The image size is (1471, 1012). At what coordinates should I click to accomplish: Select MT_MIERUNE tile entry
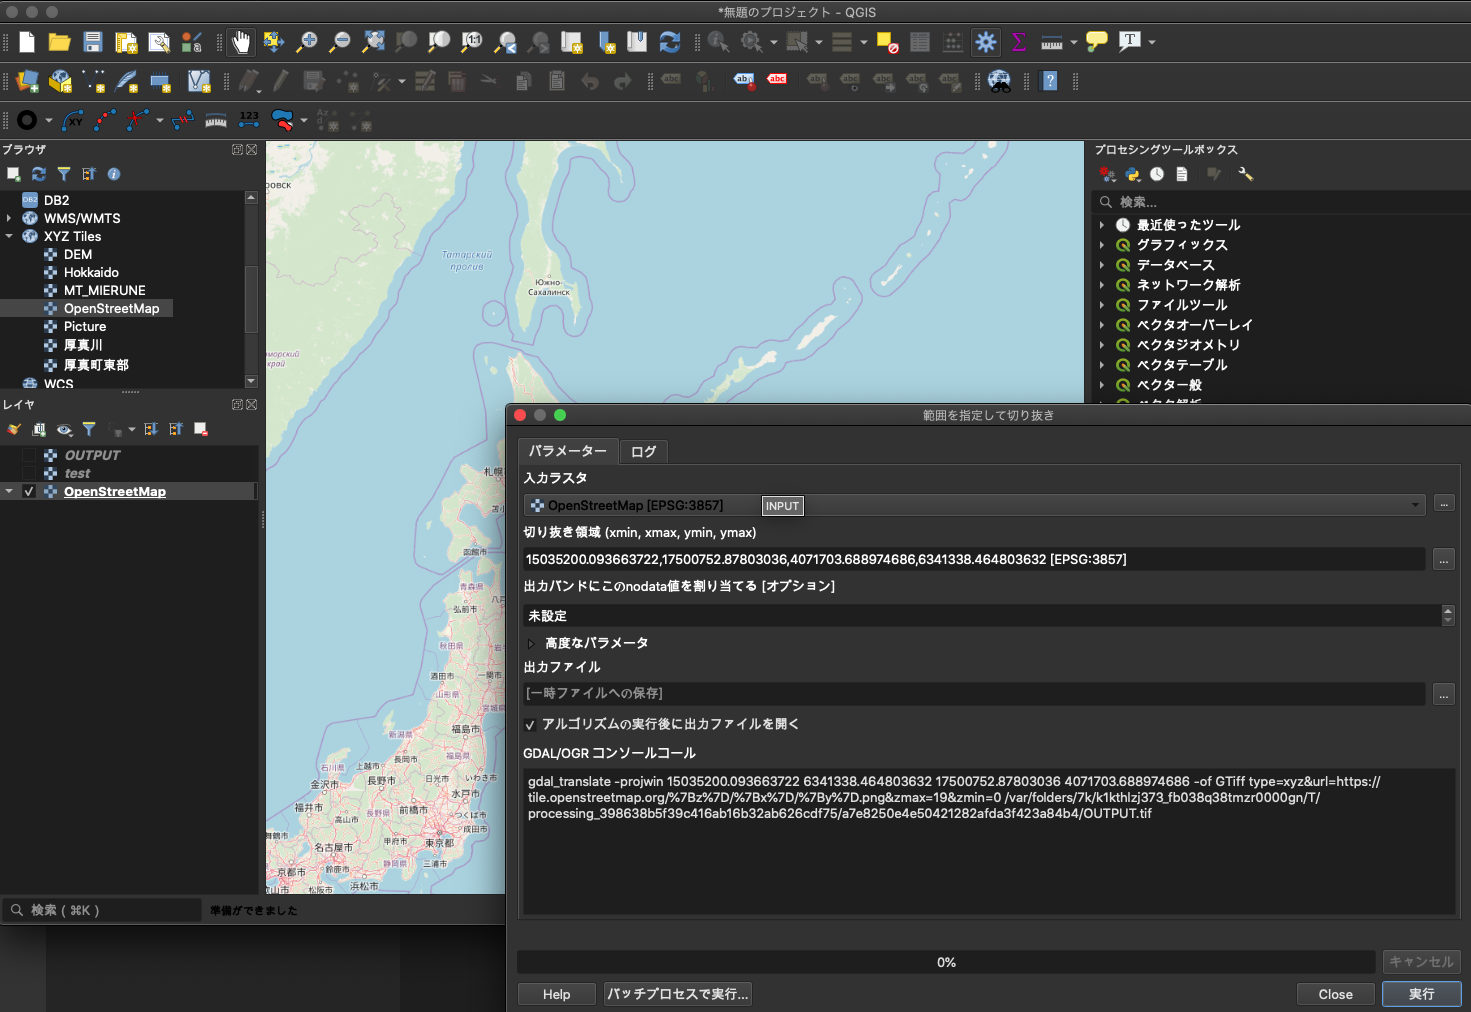pos(105,290)
